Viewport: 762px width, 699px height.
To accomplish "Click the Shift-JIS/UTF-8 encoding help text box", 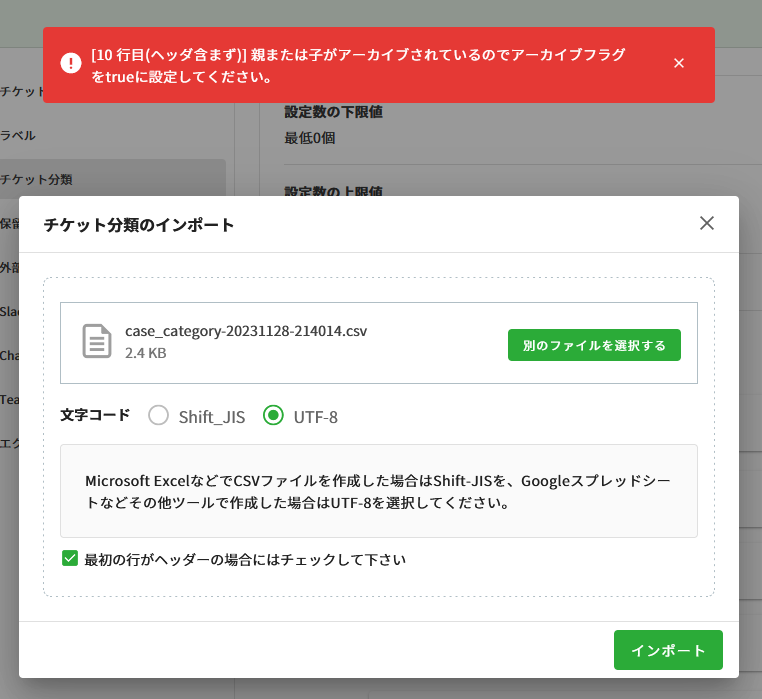I will click(378, 491).
